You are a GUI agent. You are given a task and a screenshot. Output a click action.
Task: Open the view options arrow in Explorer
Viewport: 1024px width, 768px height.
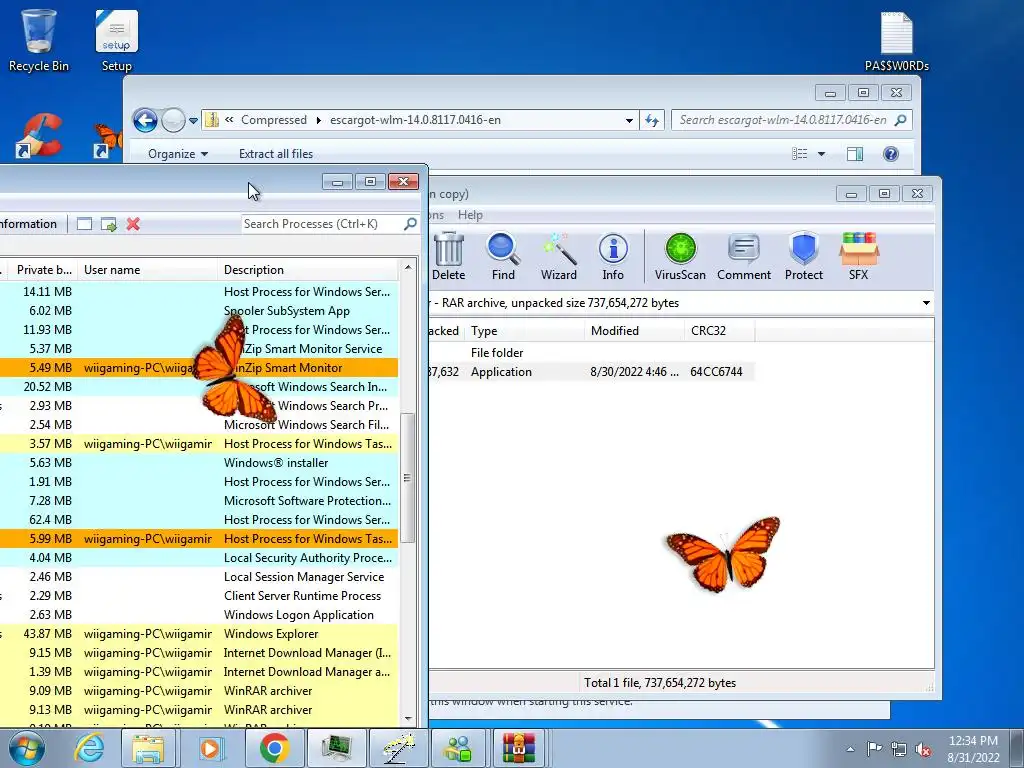pos(822,154)
